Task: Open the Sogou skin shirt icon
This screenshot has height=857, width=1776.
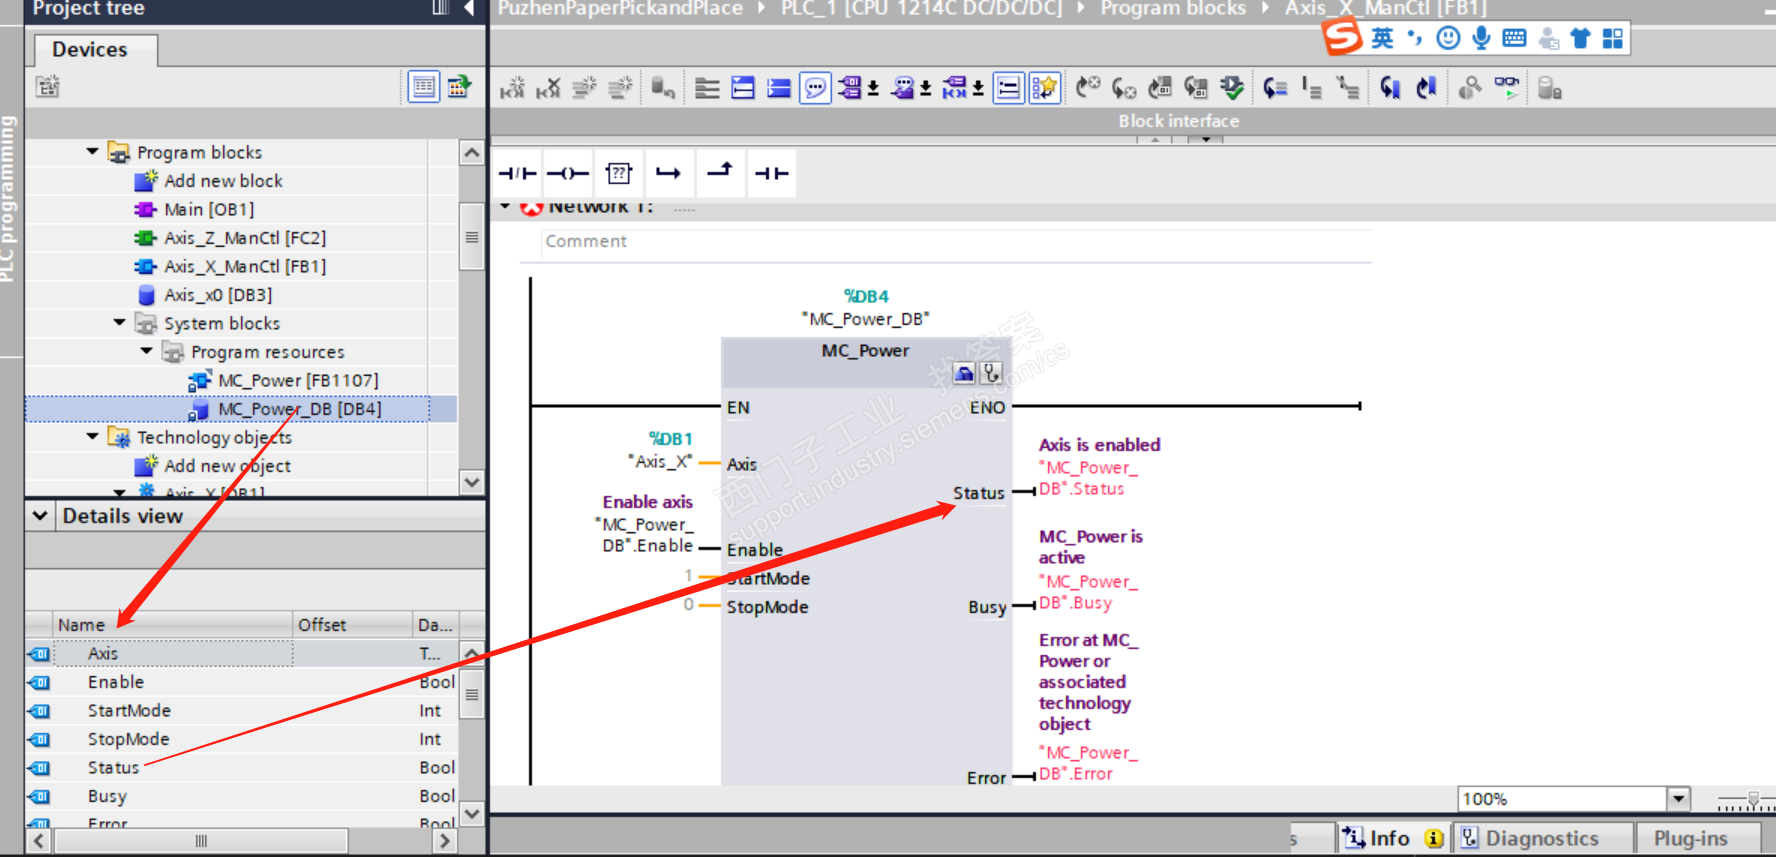Action: click(1580, 38)
